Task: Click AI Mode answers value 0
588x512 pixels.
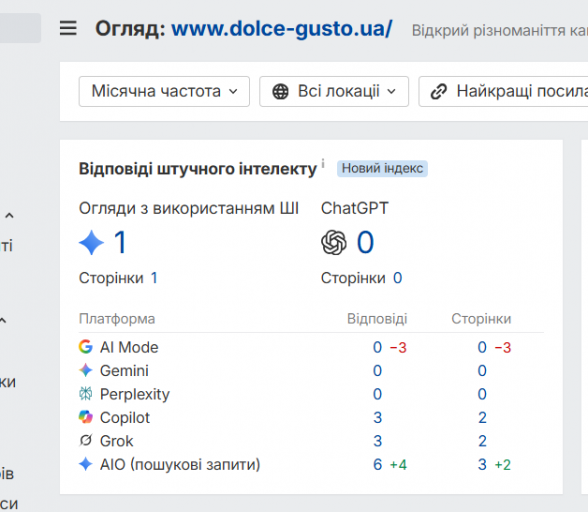Action: pyautogui.click(x=377, y=347)
